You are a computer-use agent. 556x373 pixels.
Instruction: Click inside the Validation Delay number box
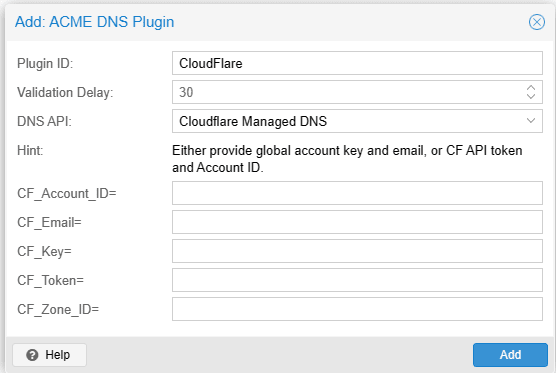click(348, 92)
